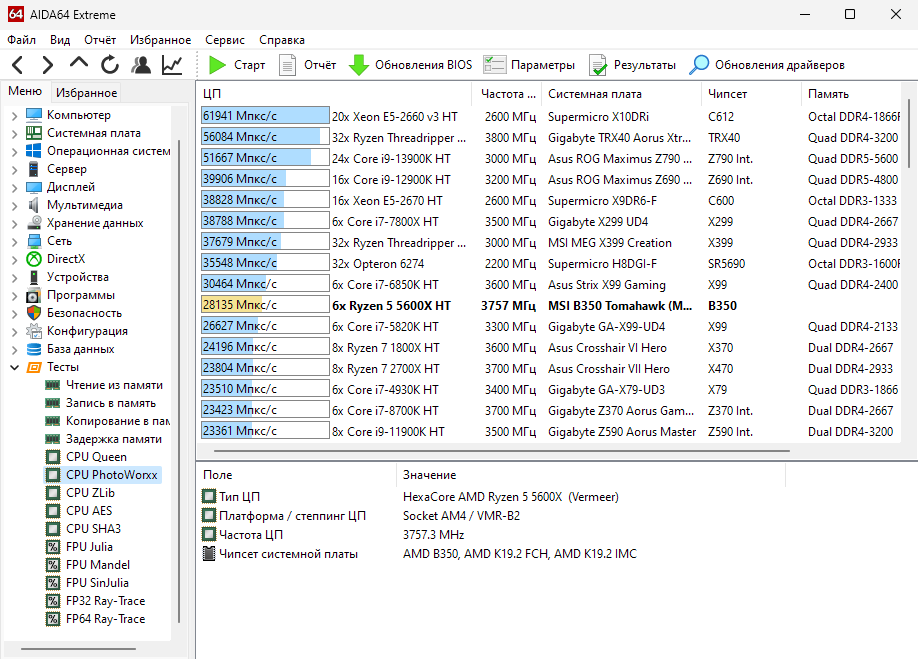Select the CPU ZLib test
The image size is (918, 659).
coord(90,493)
